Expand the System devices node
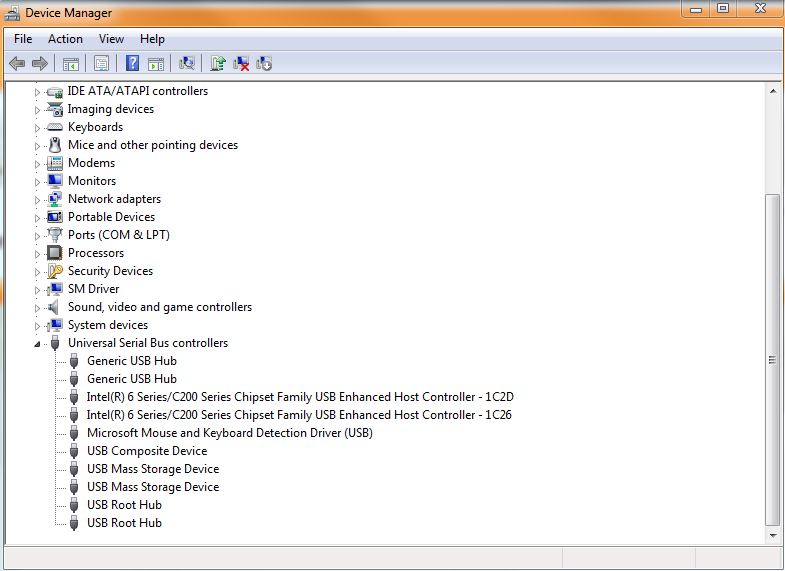785x571 pixels. click(37, 326)
